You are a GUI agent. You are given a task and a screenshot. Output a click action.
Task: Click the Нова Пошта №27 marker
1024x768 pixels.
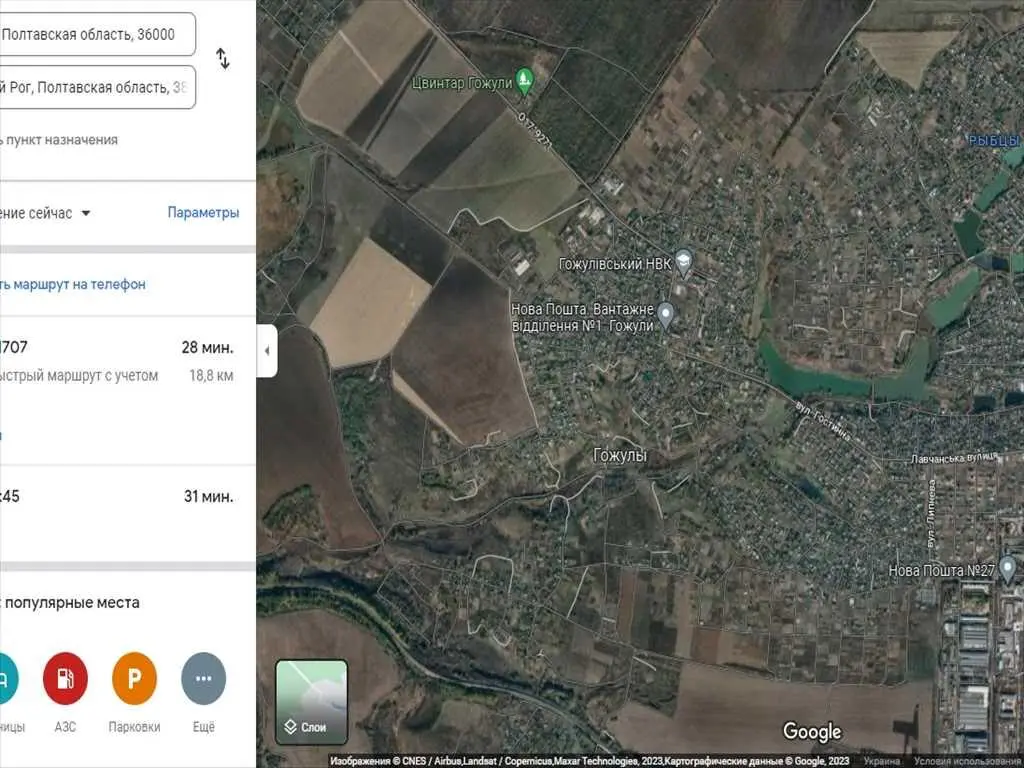pos(1008,571)
